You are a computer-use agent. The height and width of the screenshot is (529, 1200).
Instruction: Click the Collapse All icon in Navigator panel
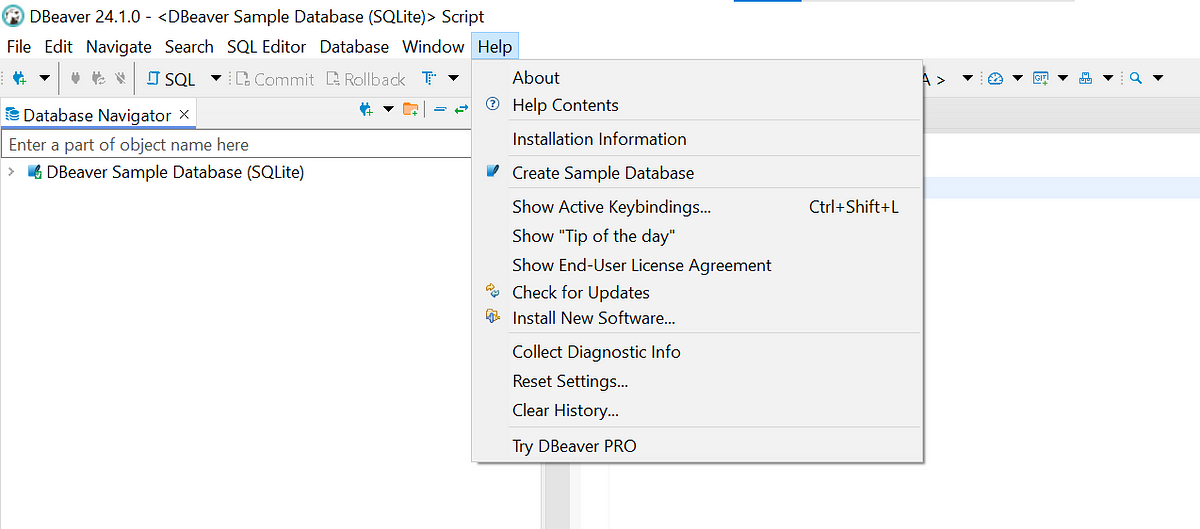pos(440,109)
